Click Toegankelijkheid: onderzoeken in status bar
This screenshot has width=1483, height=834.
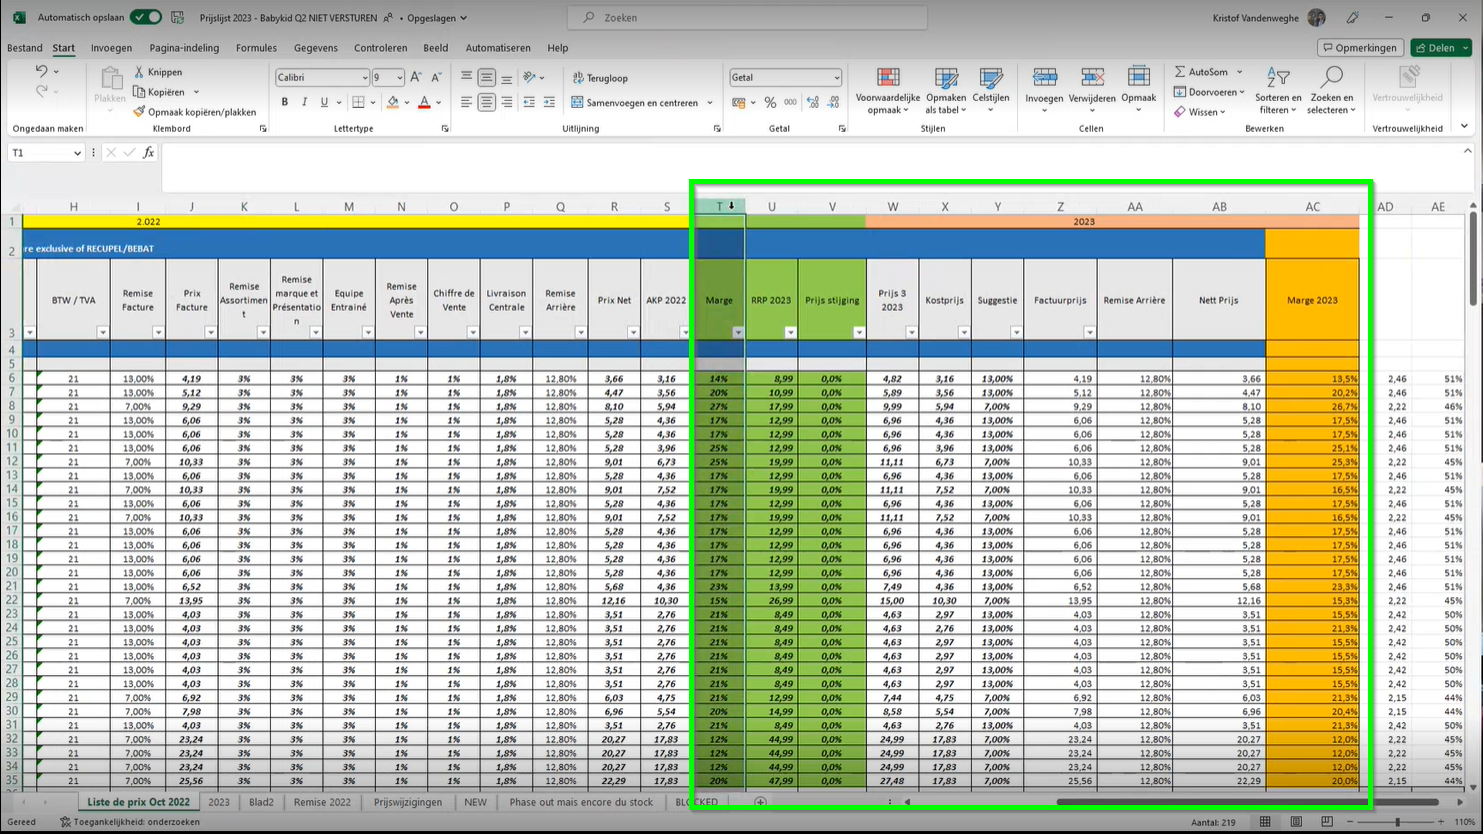click(130, 822)
